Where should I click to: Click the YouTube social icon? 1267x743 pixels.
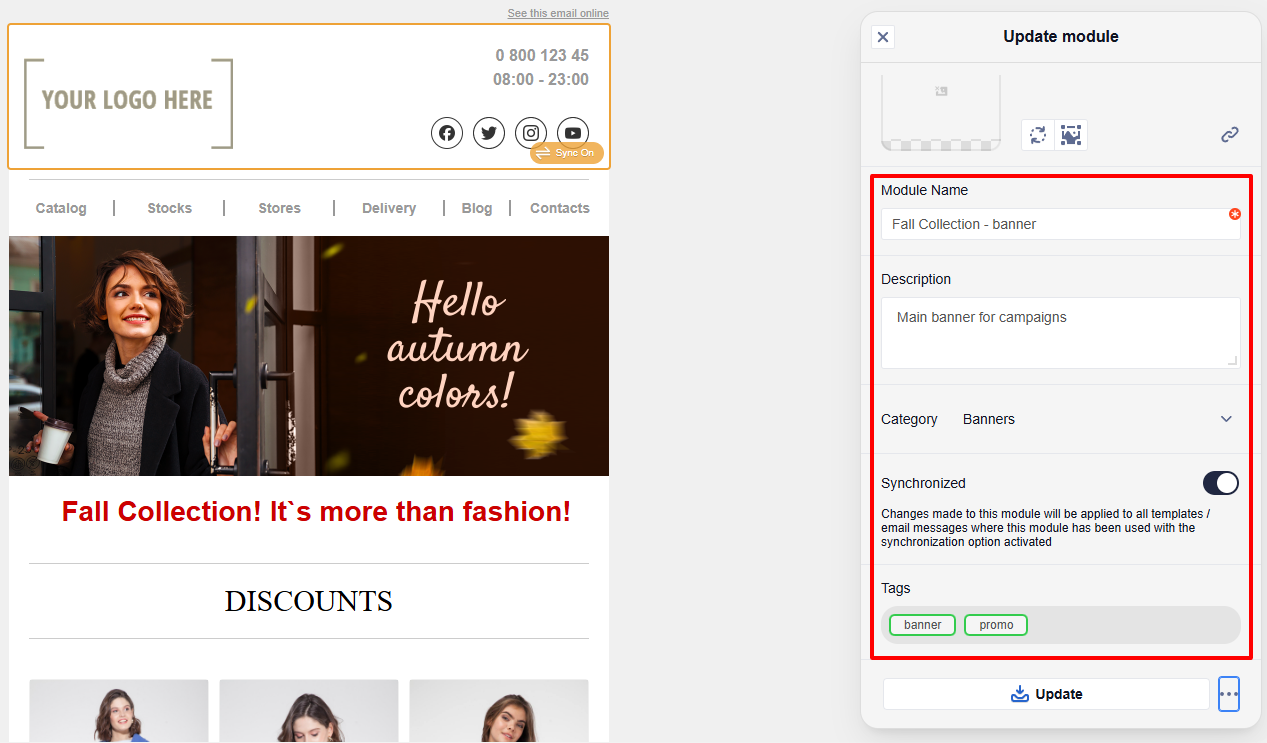coord(573,133)
